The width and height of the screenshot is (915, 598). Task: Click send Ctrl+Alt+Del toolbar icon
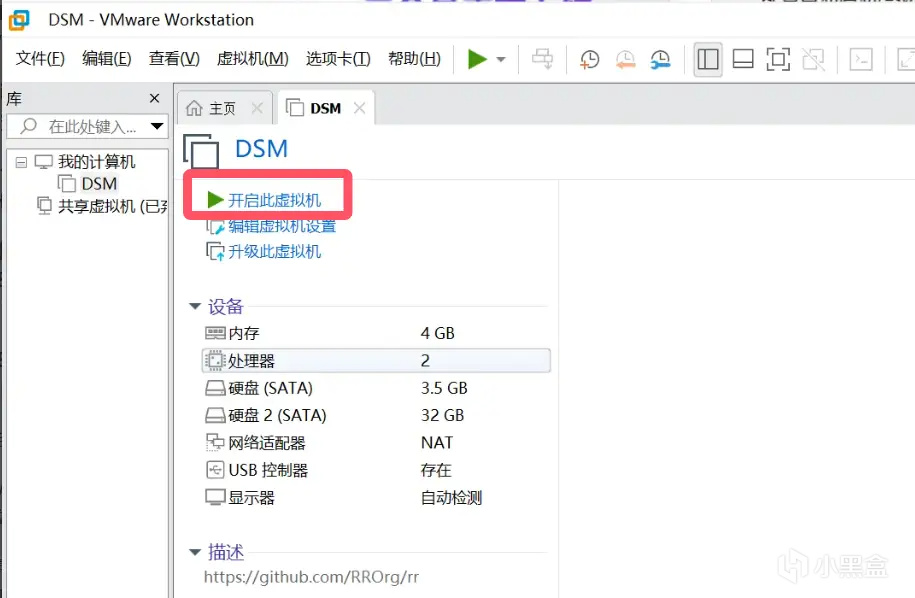point(543,59)
